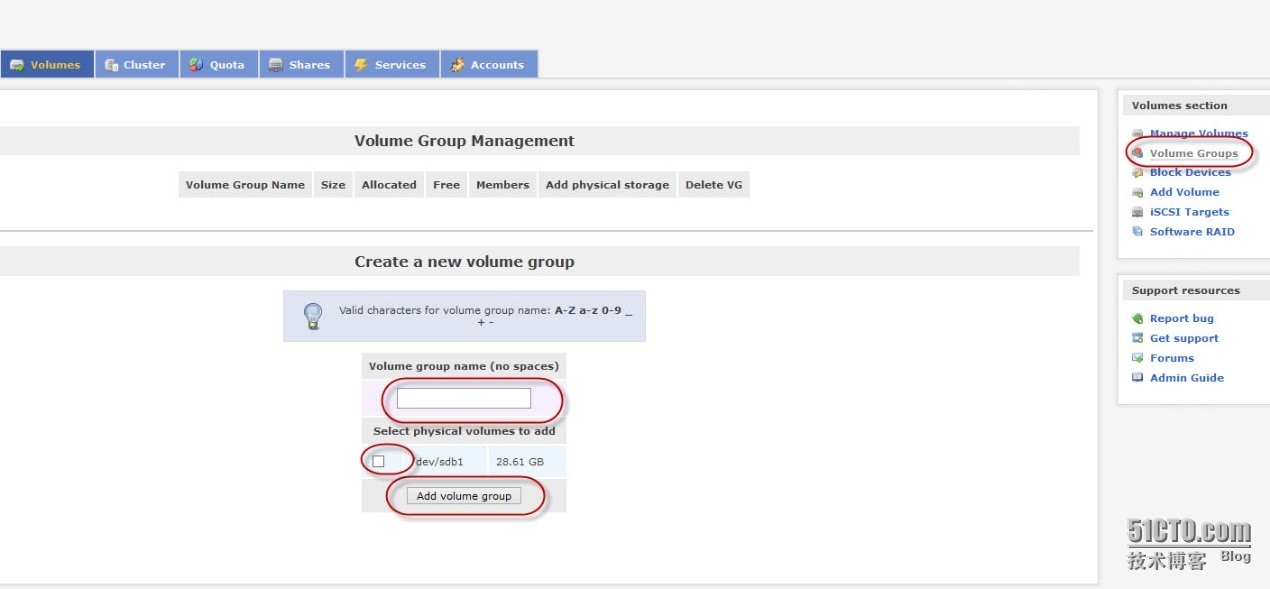The height and width of the screenshot is (589, 1270).
Task: Click the Add physical storage column header
Action: click(607, 185)
